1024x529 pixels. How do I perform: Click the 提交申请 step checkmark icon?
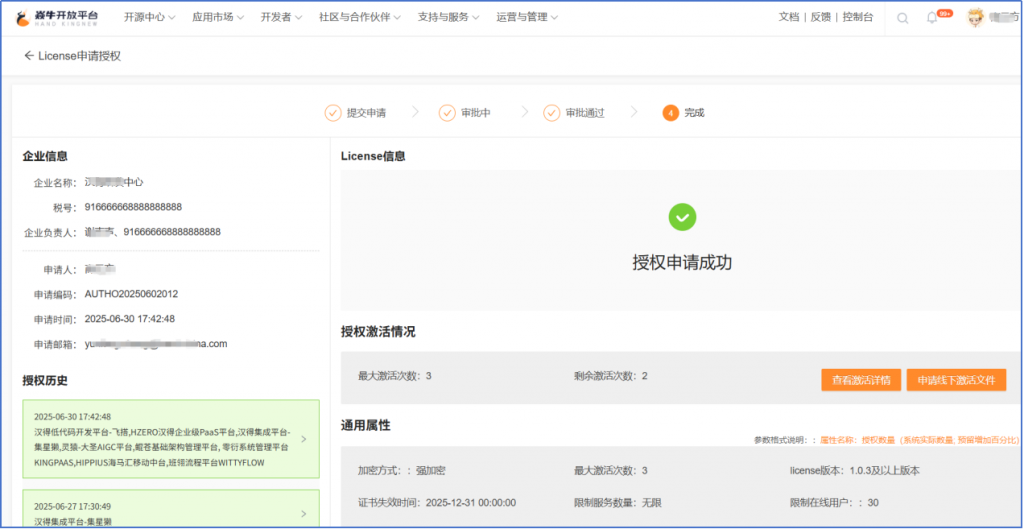pyautogui.click(x=333, y=113)
